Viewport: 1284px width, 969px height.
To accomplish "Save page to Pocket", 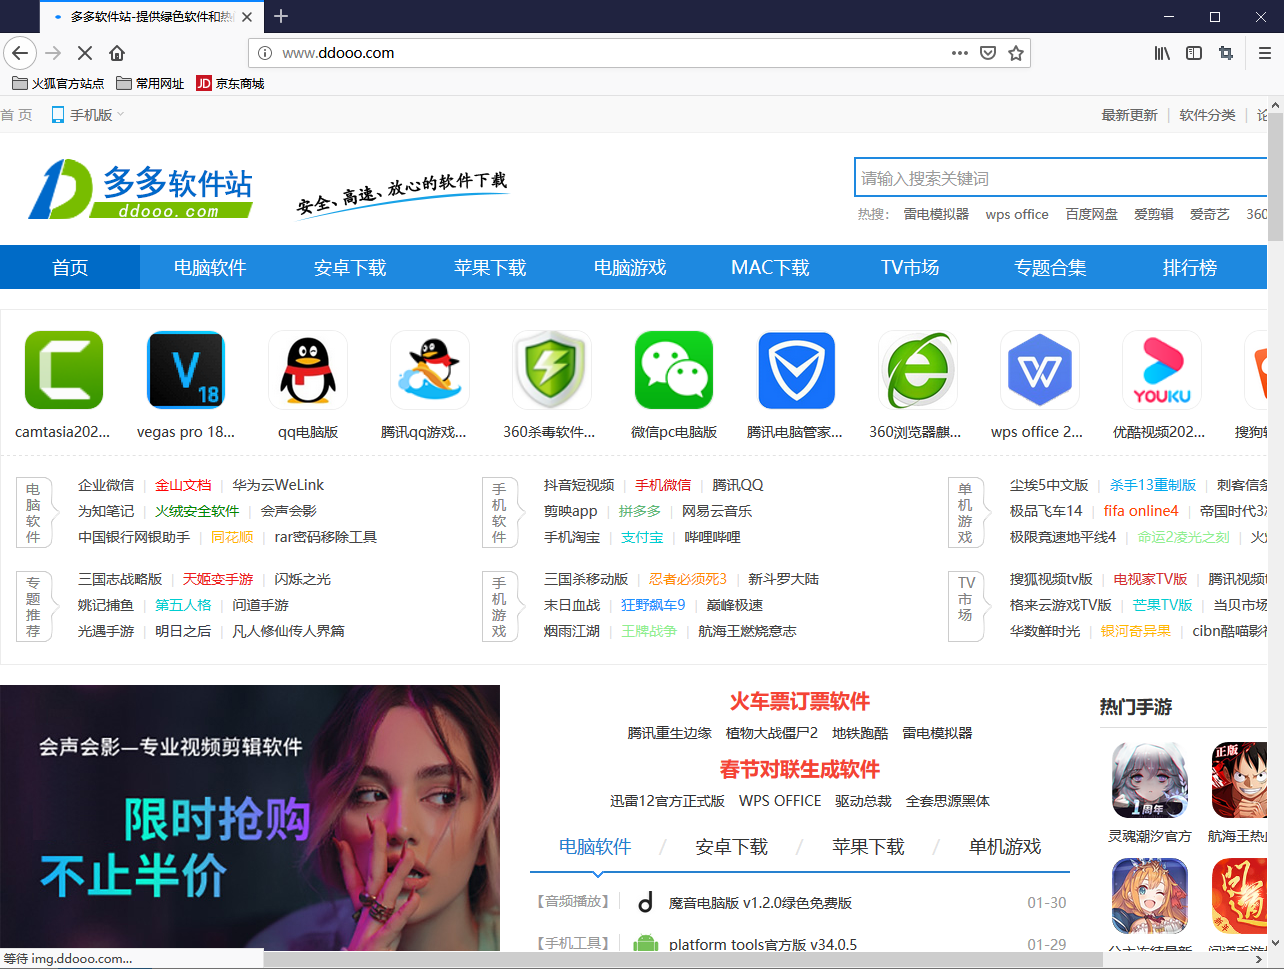I will 988,53.
